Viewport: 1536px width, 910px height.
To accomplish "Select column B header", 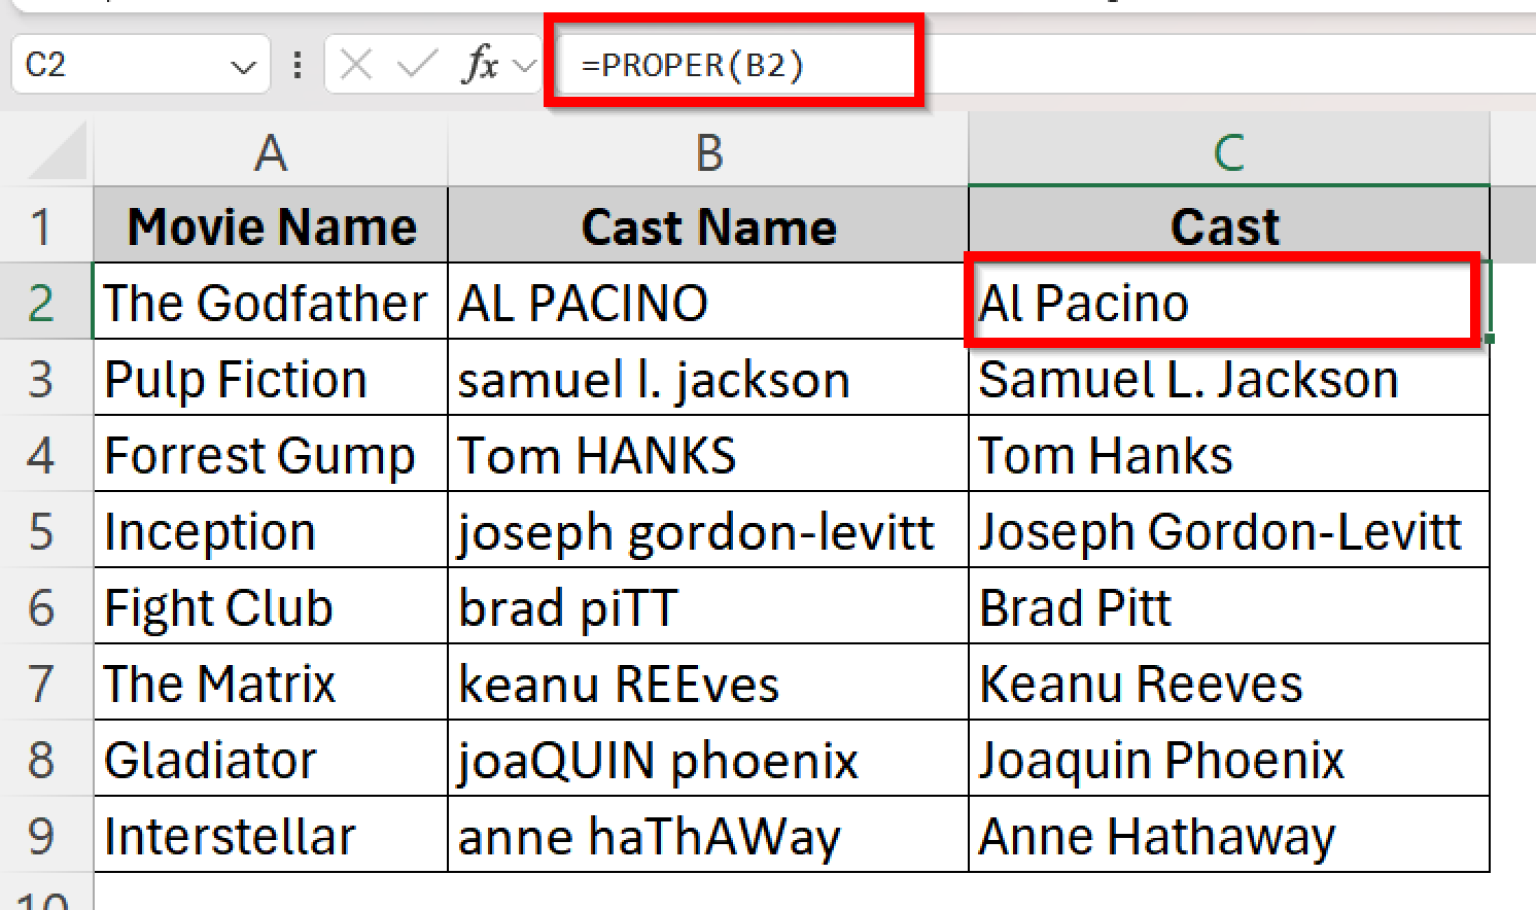I will point(707,152).
